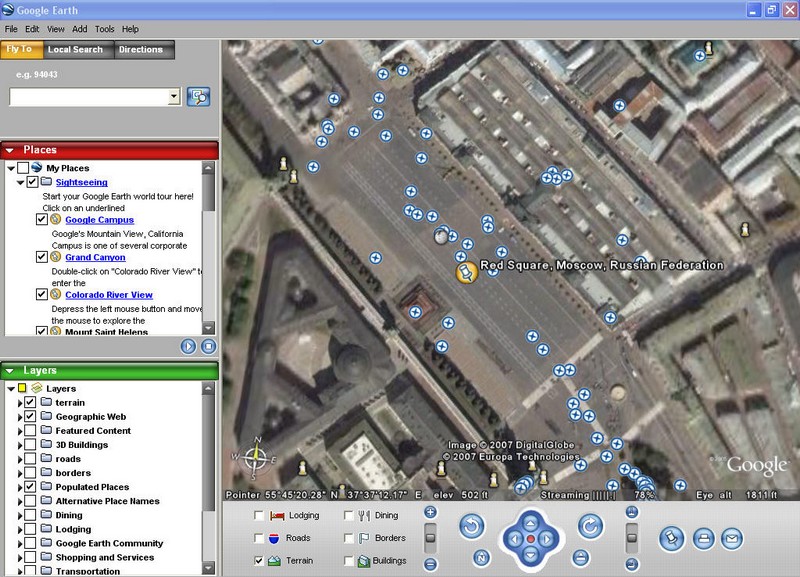Uncheck the Populated Places layer checkbox
The image size is (800, 577).
pos(30,487)
